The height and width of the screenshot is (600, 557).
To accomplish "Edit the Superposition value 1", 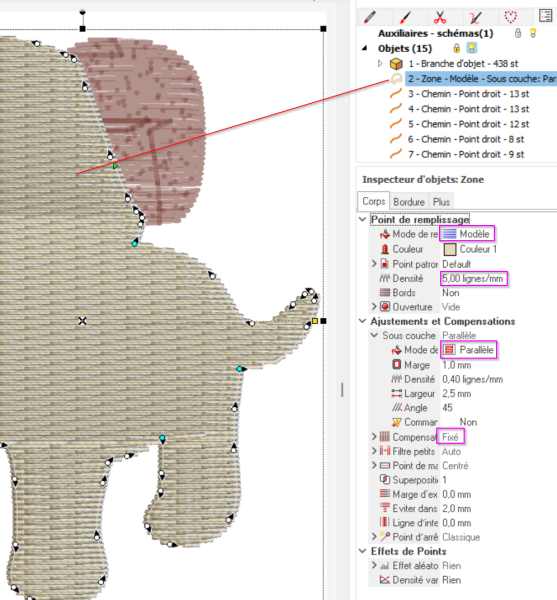I will coord(445,480).
